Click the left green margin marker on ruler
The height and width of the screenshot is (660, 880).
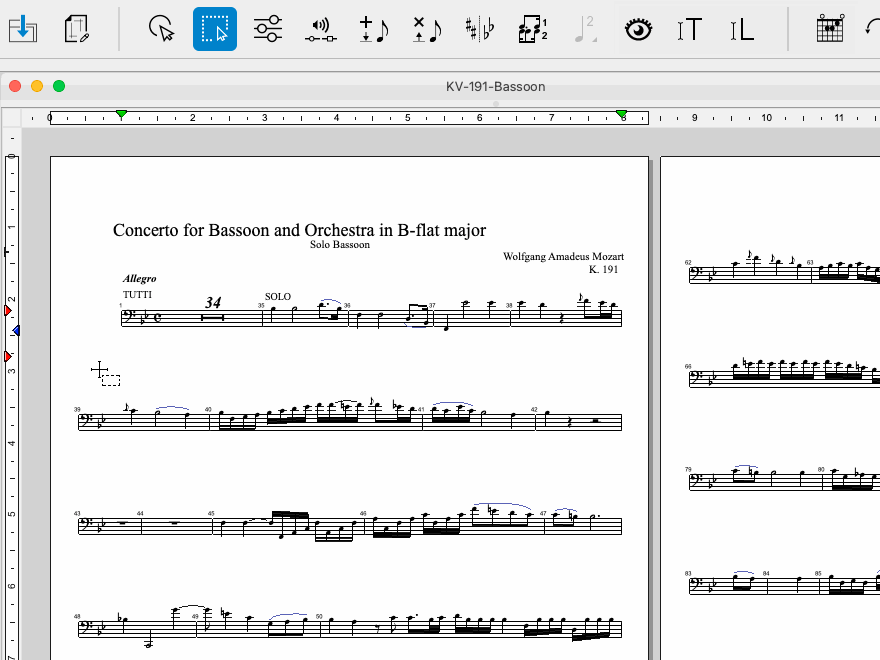[x=121, y=114]
